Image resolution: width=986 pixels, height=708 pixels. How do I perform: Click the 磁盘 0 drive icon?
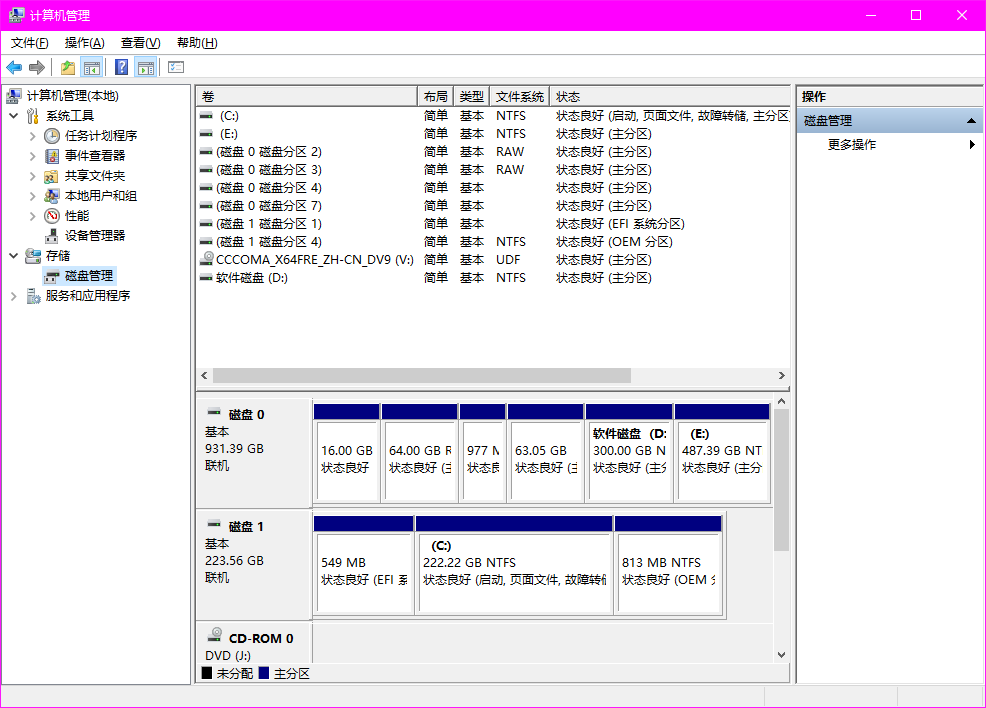click(x=214, y=412)
